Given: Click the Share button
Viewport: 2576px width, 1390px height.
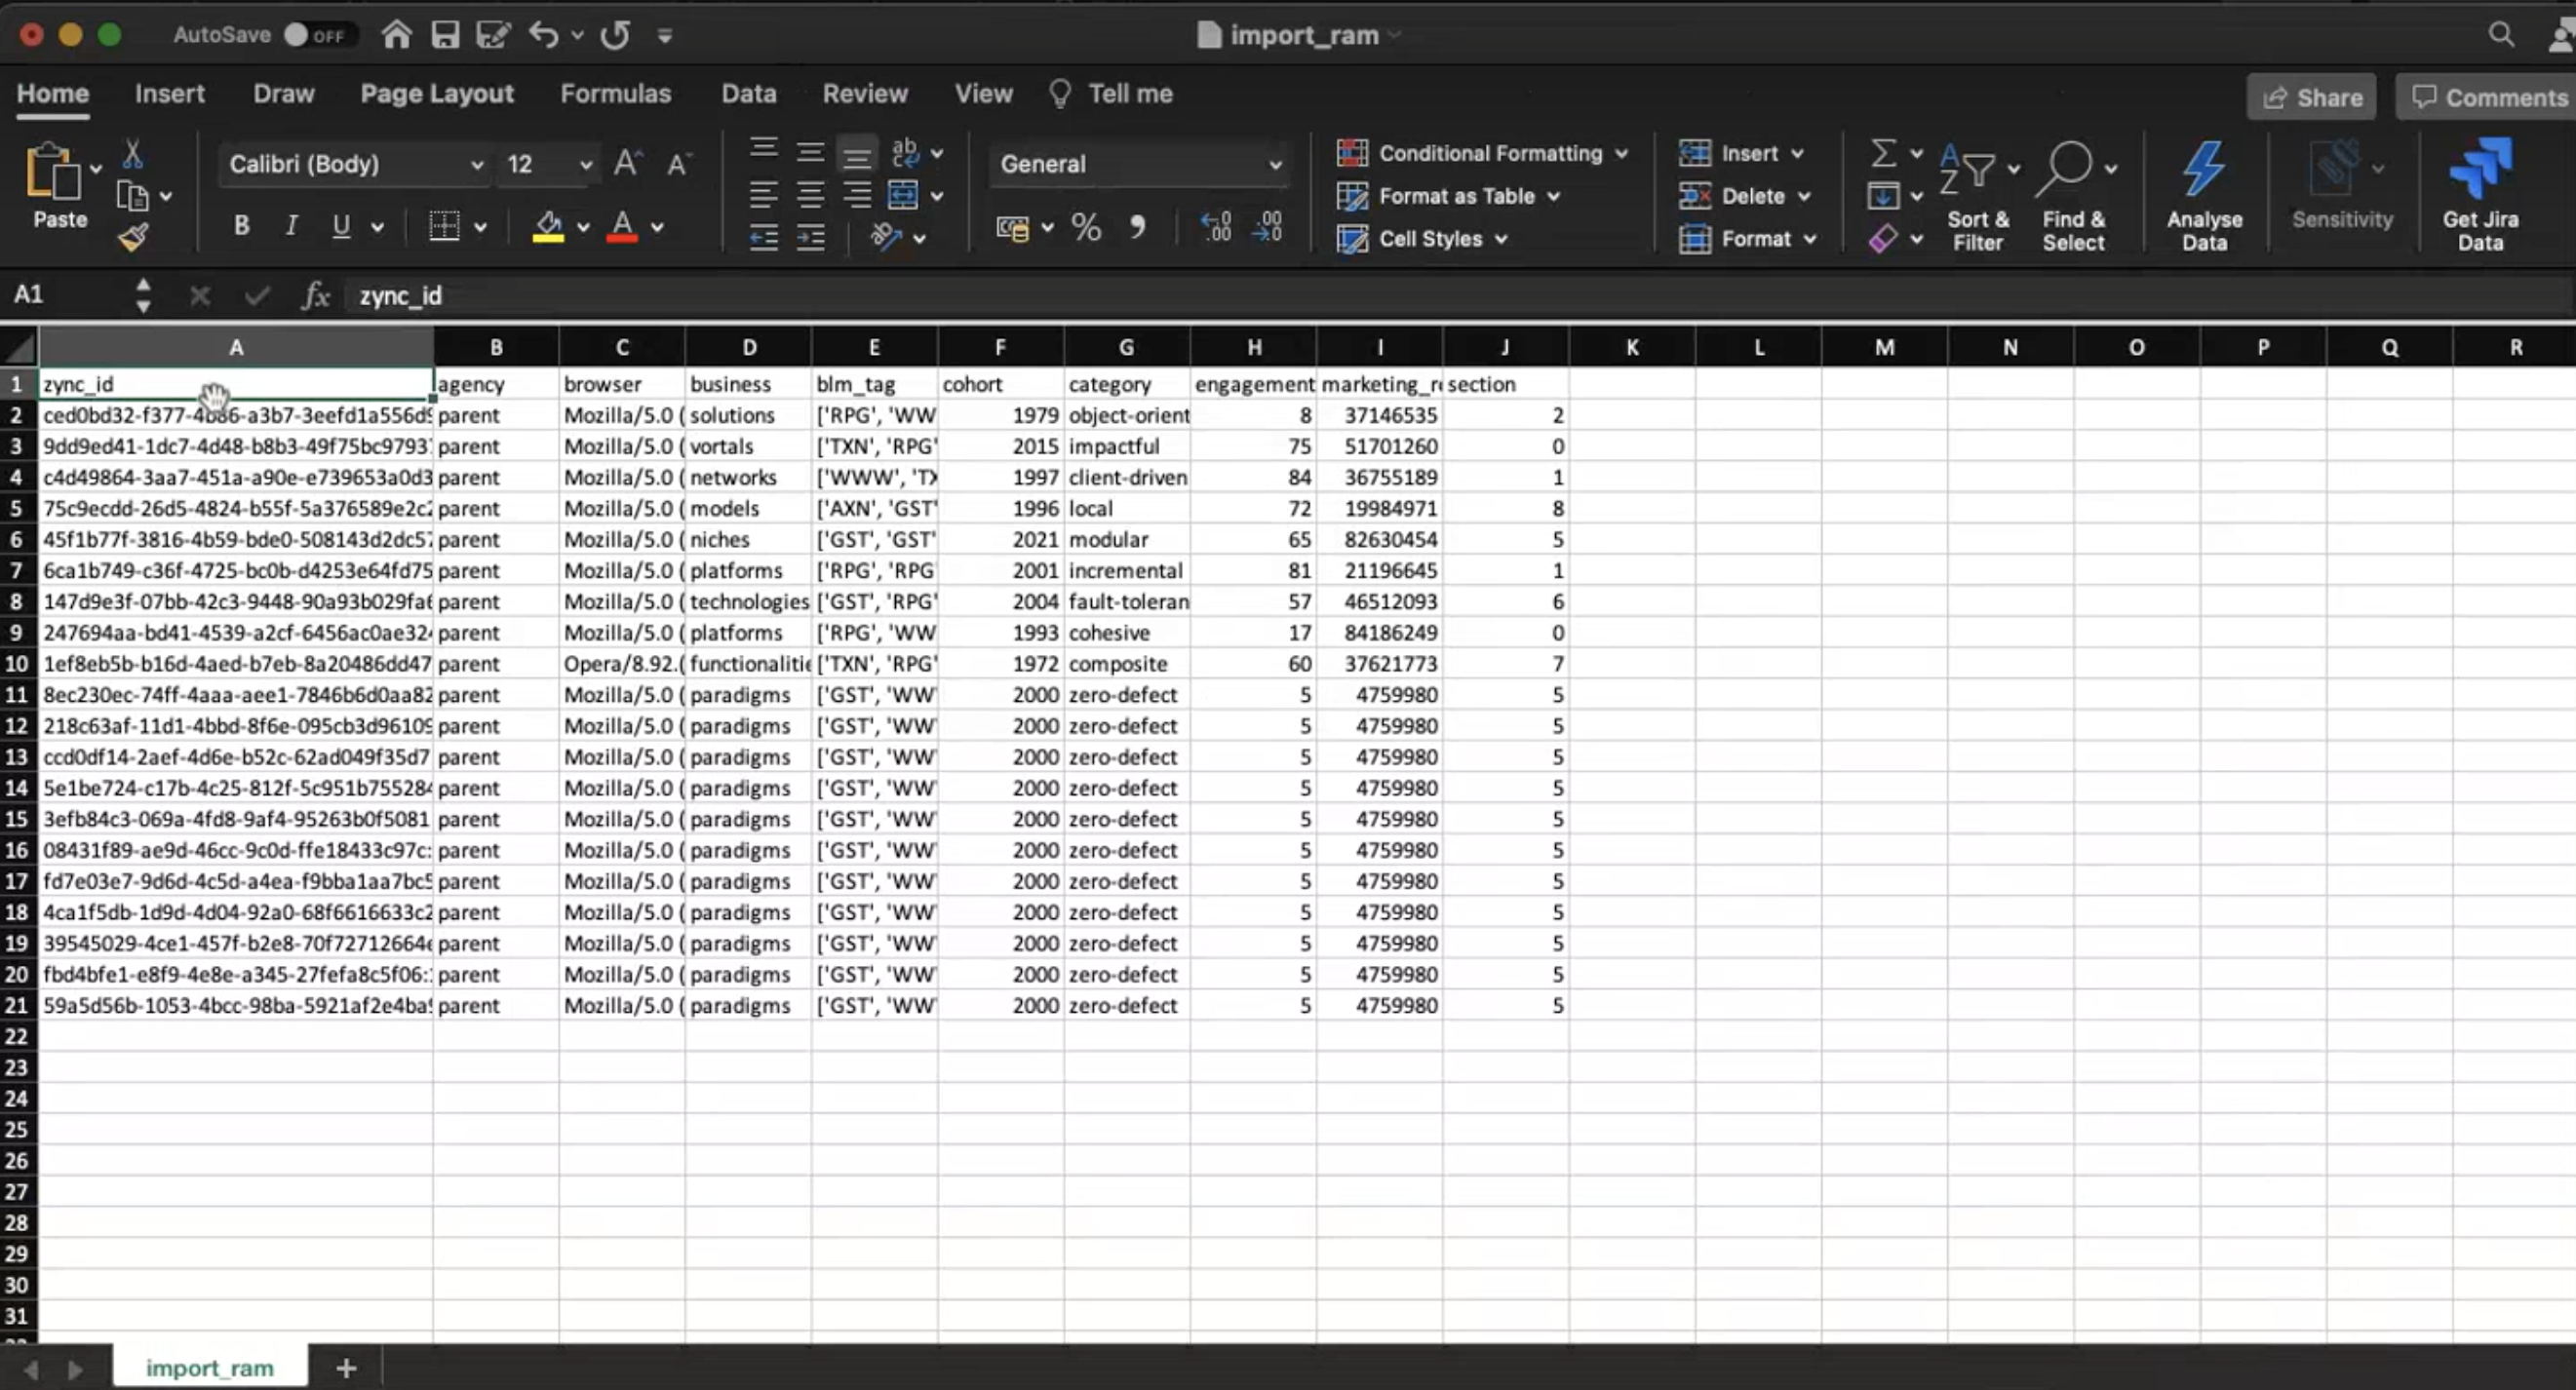Looking at the screenshot, I should point(2311,98).
